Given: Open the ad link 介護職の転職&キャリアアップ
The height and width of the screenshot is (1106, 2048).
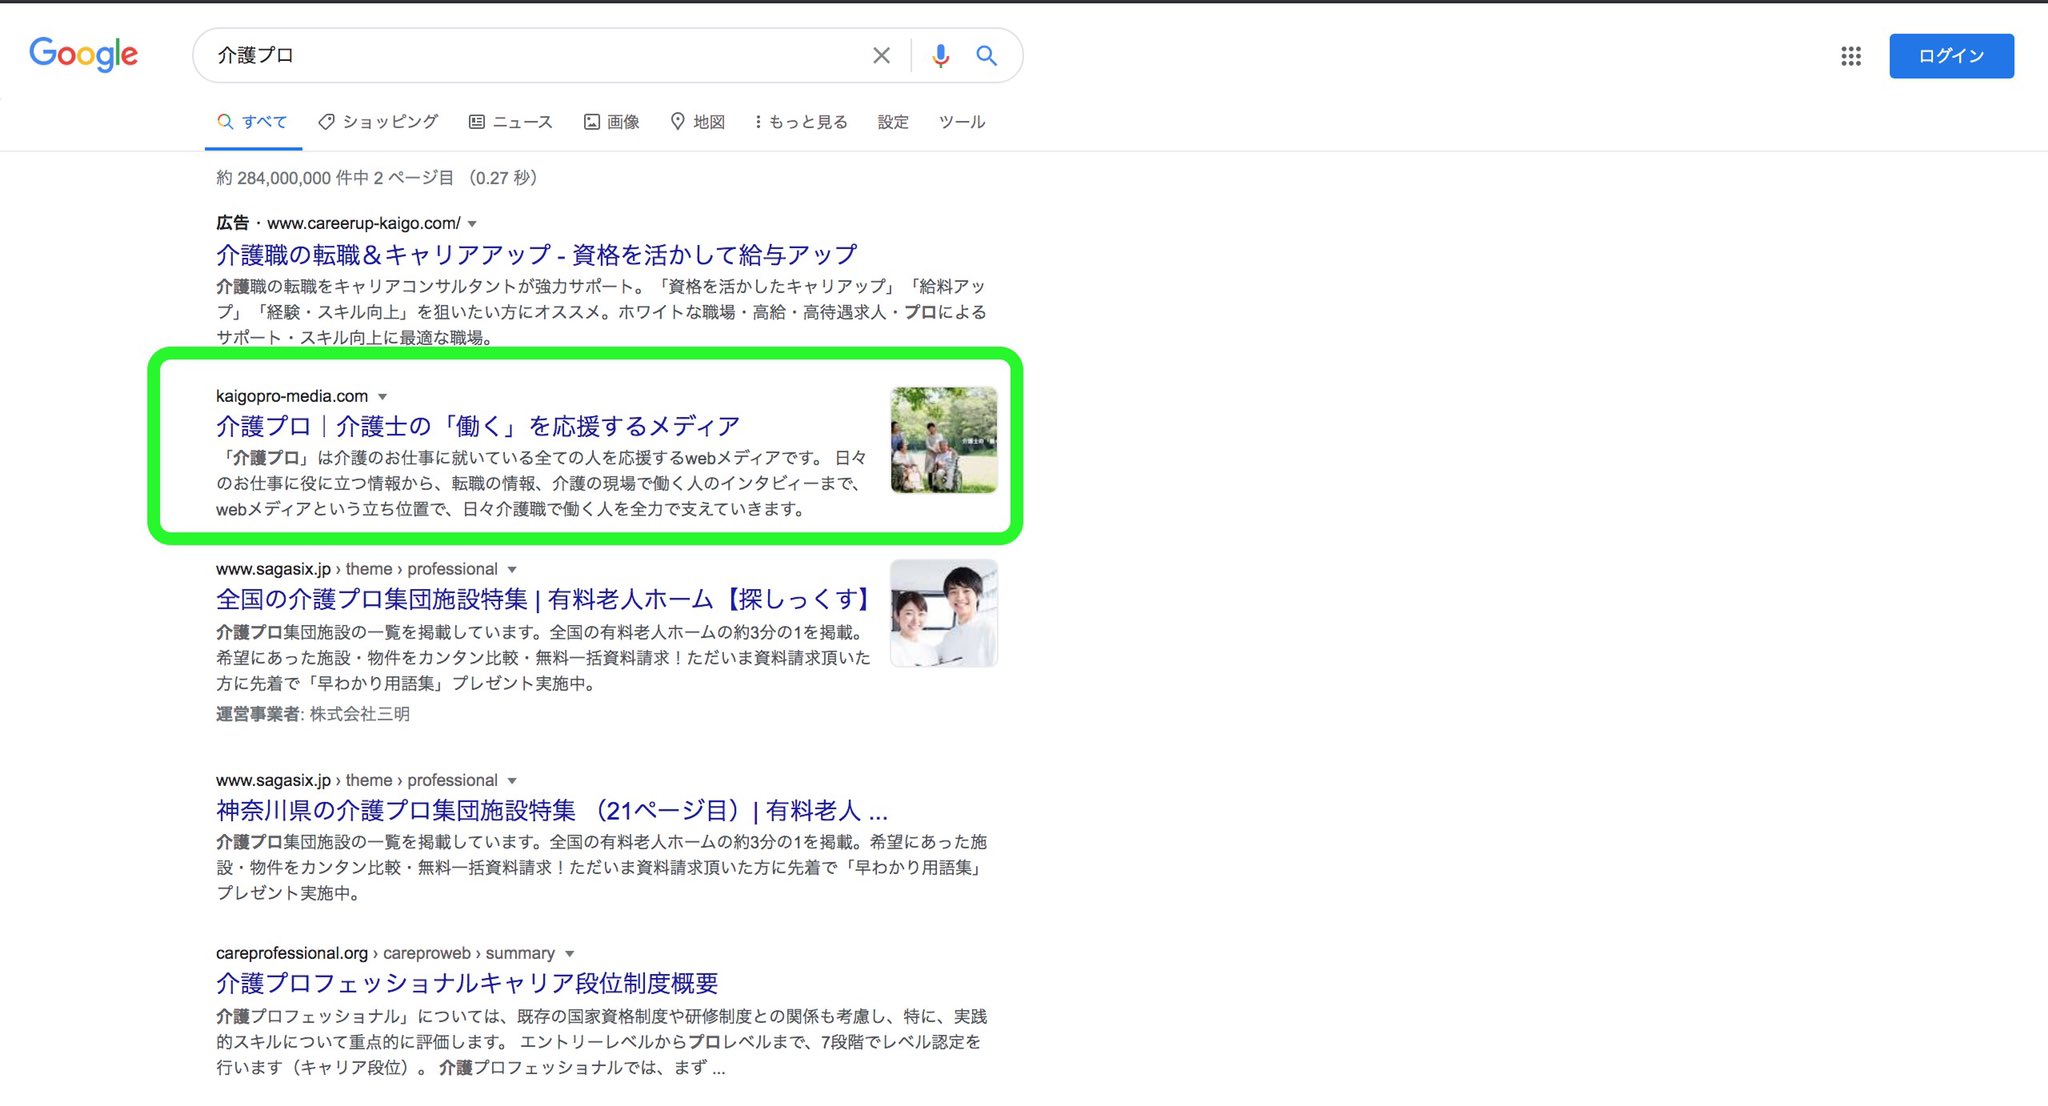Looking at the screenshot, I should (x=536, y=255).
